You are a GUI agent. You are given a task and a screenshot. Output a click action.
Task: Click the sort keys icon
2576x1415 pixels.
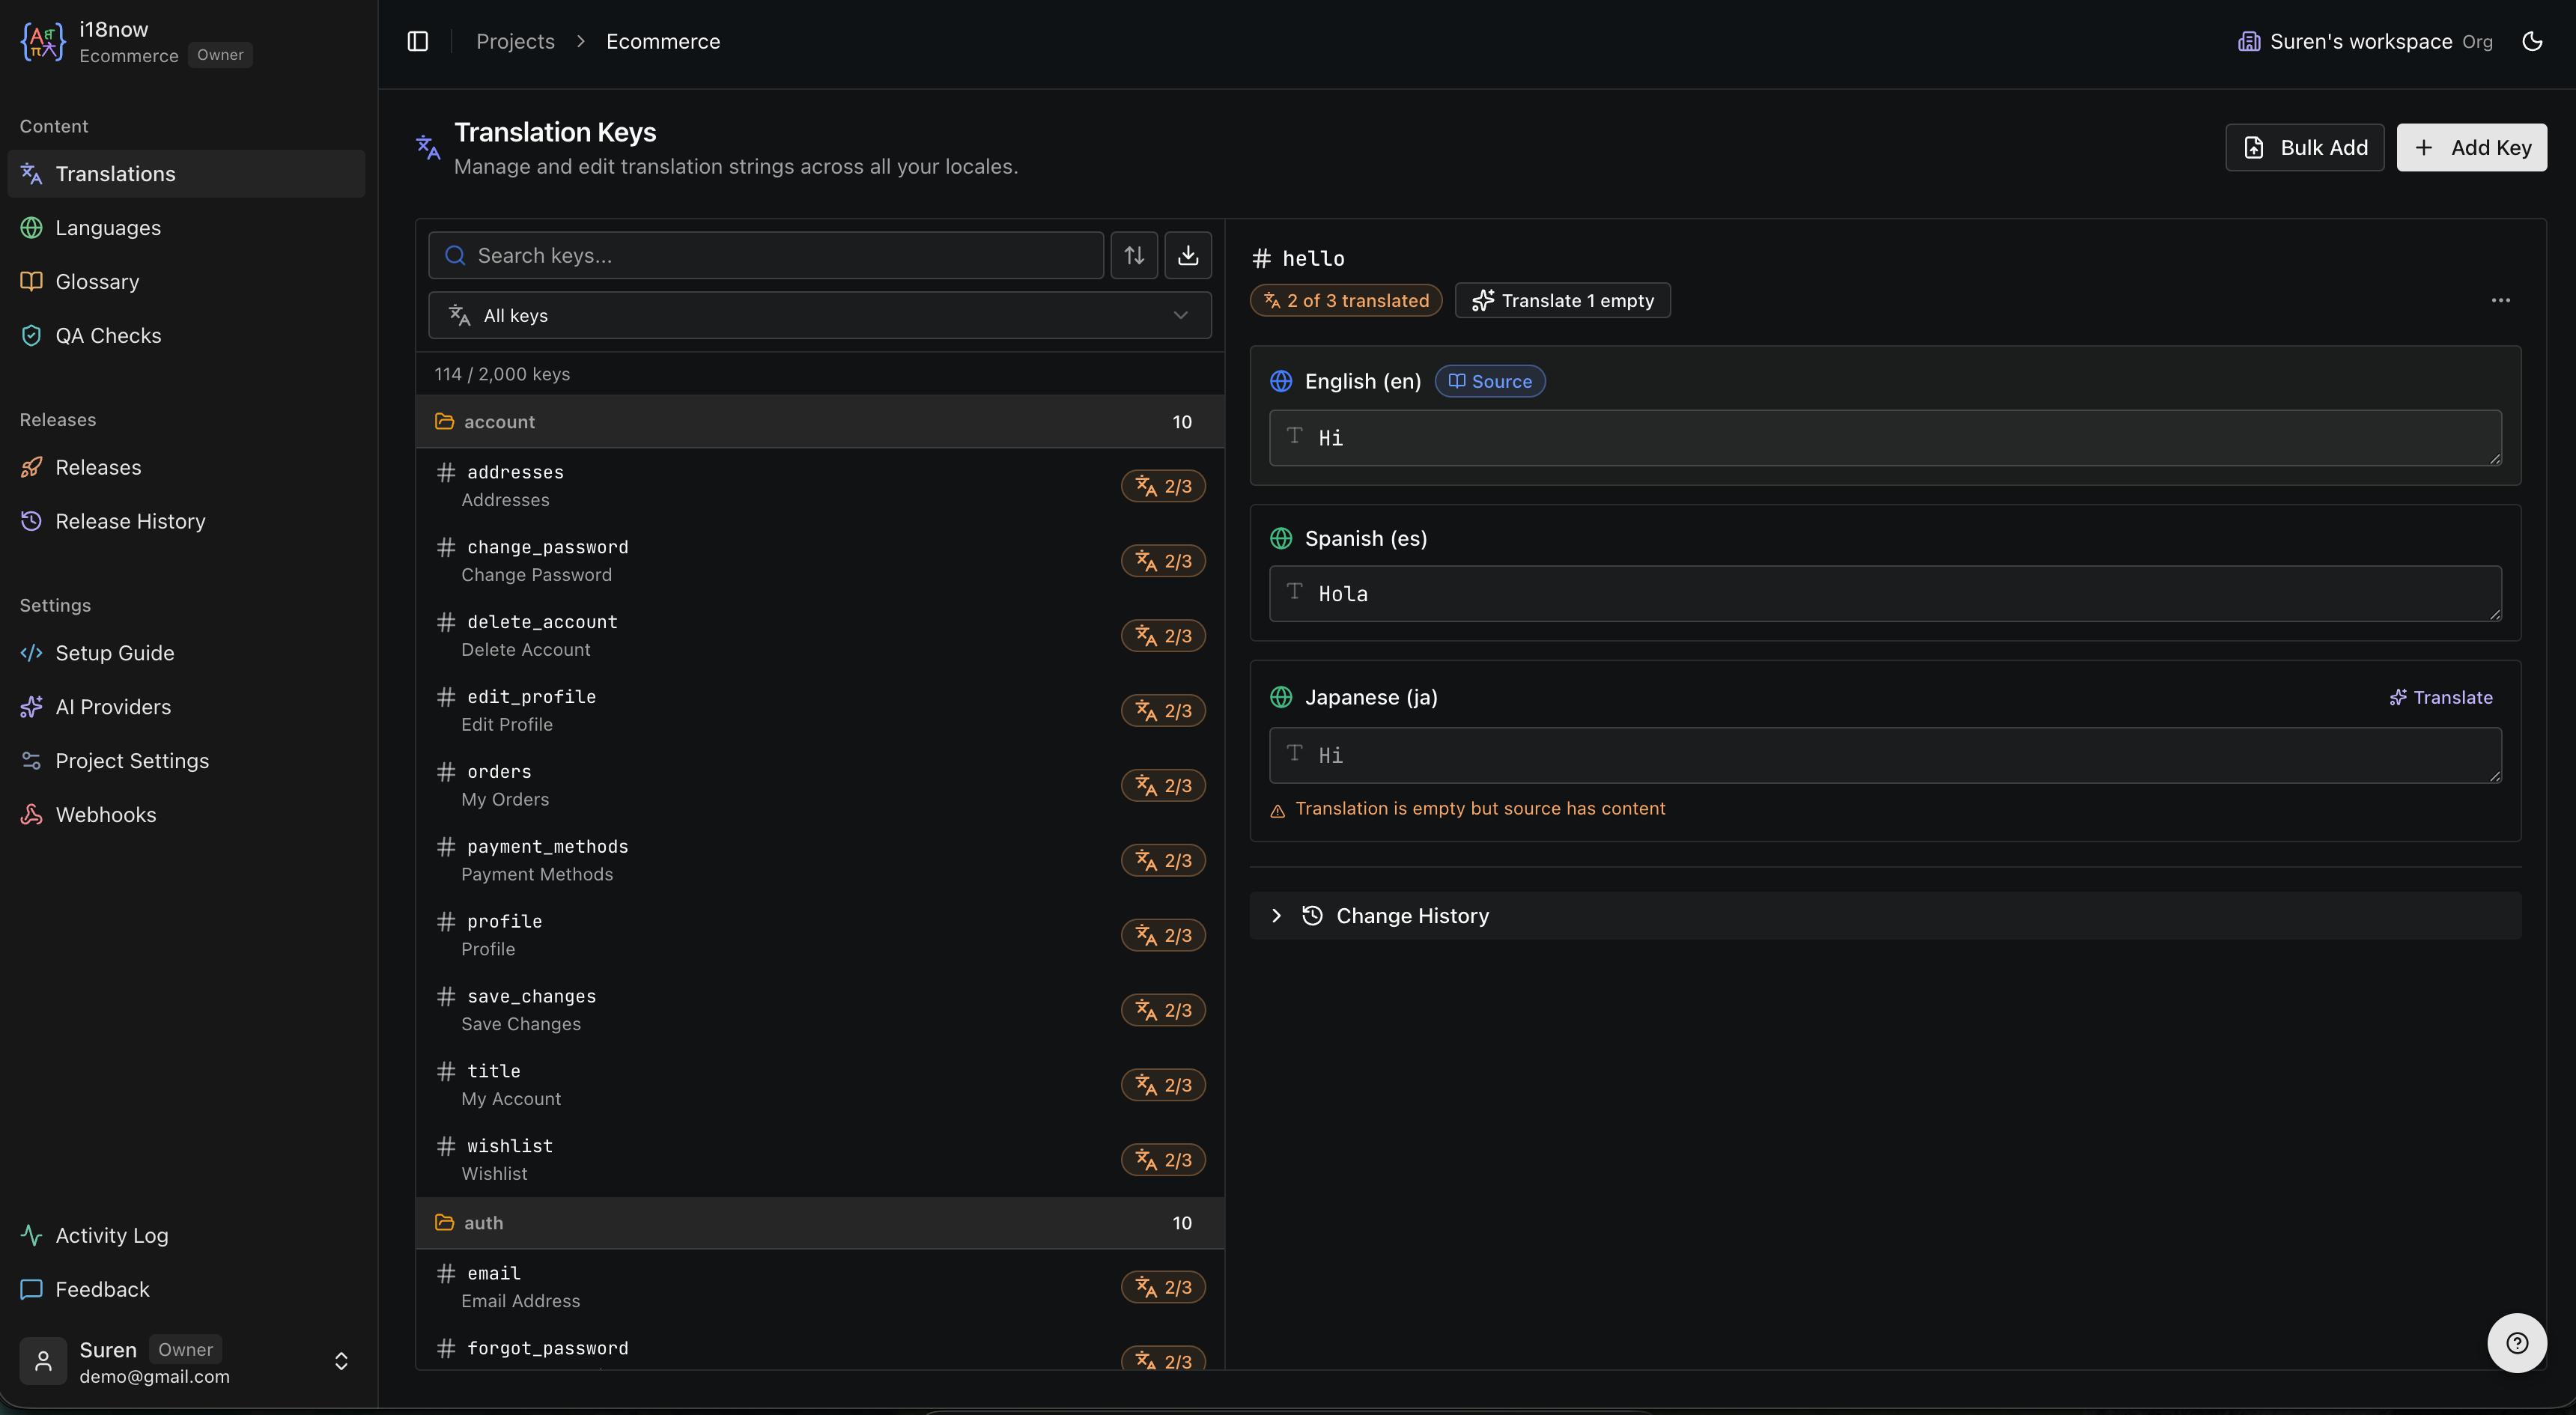tap(1134, 255)
